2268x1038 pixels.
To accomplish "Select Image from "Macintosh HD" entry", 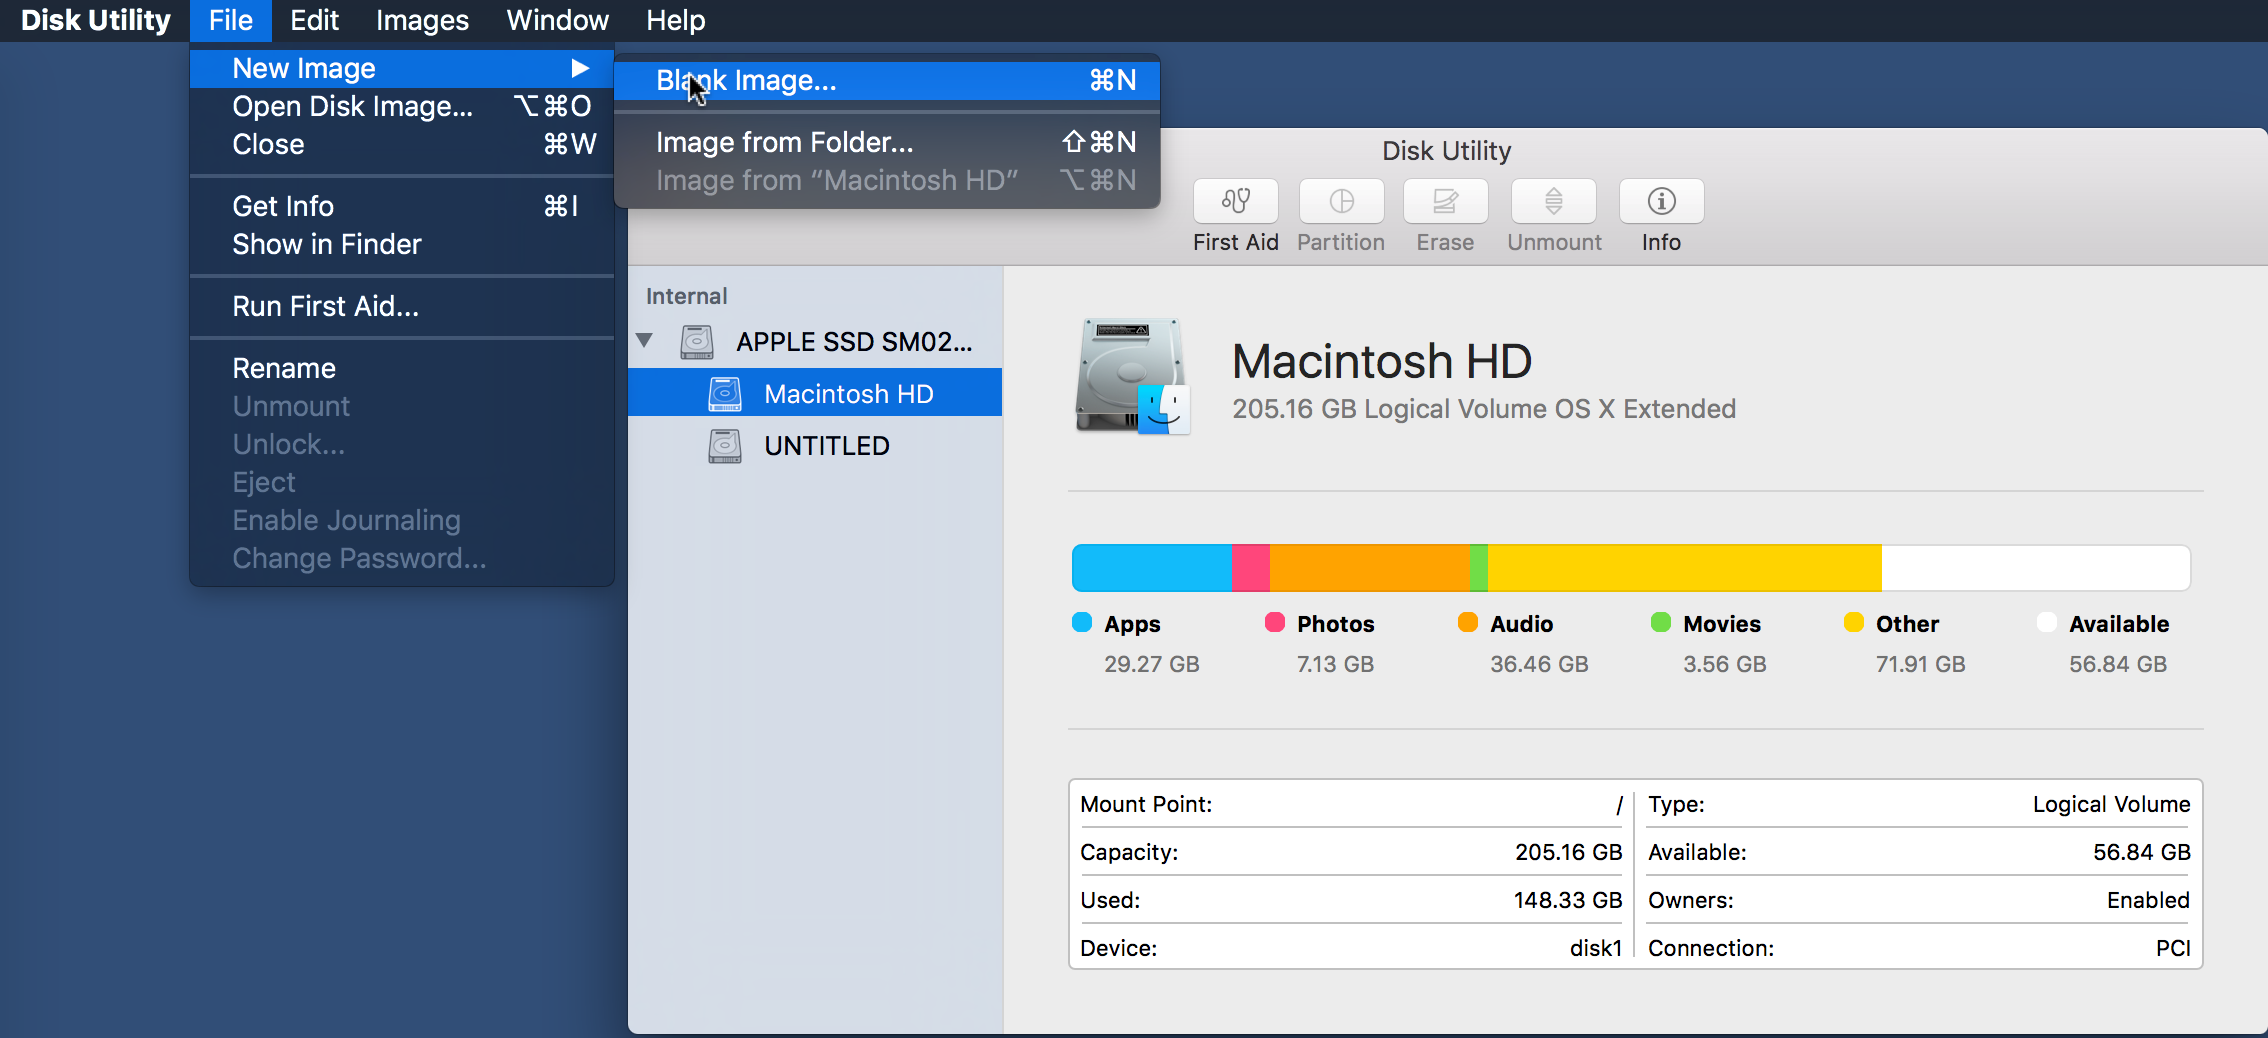I will coord(887,180).
